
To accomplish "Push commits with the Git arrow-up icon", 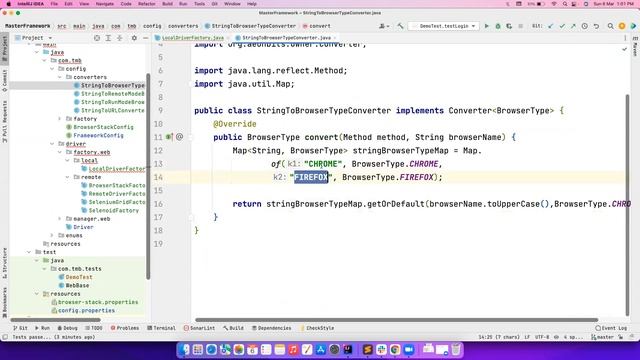I will point(573,26).
